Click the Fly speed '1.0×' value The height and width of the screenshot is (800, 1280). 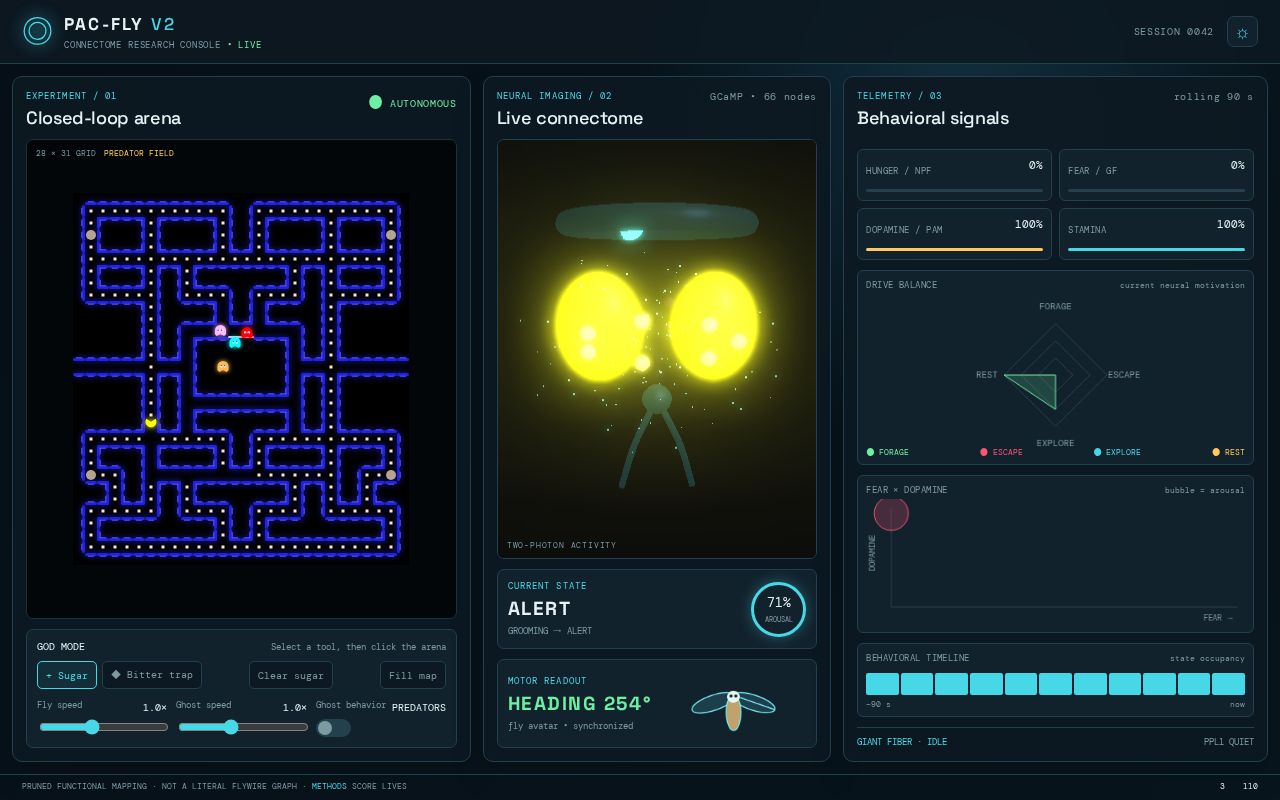click(155, 708)
